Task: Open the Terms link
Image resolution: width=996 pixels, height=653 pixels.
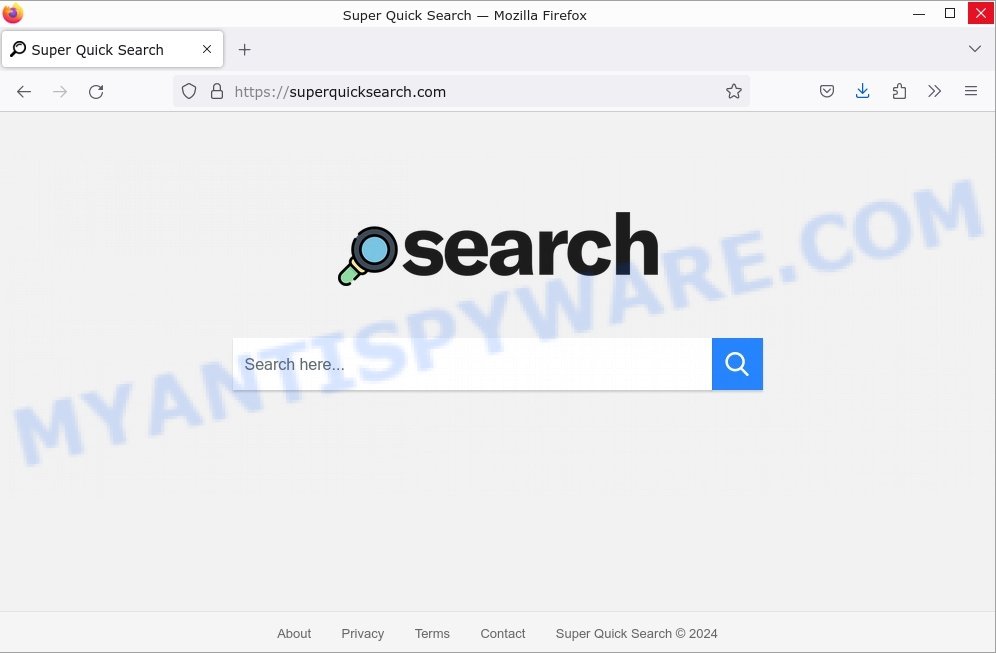Action: [x=432, y=633]
